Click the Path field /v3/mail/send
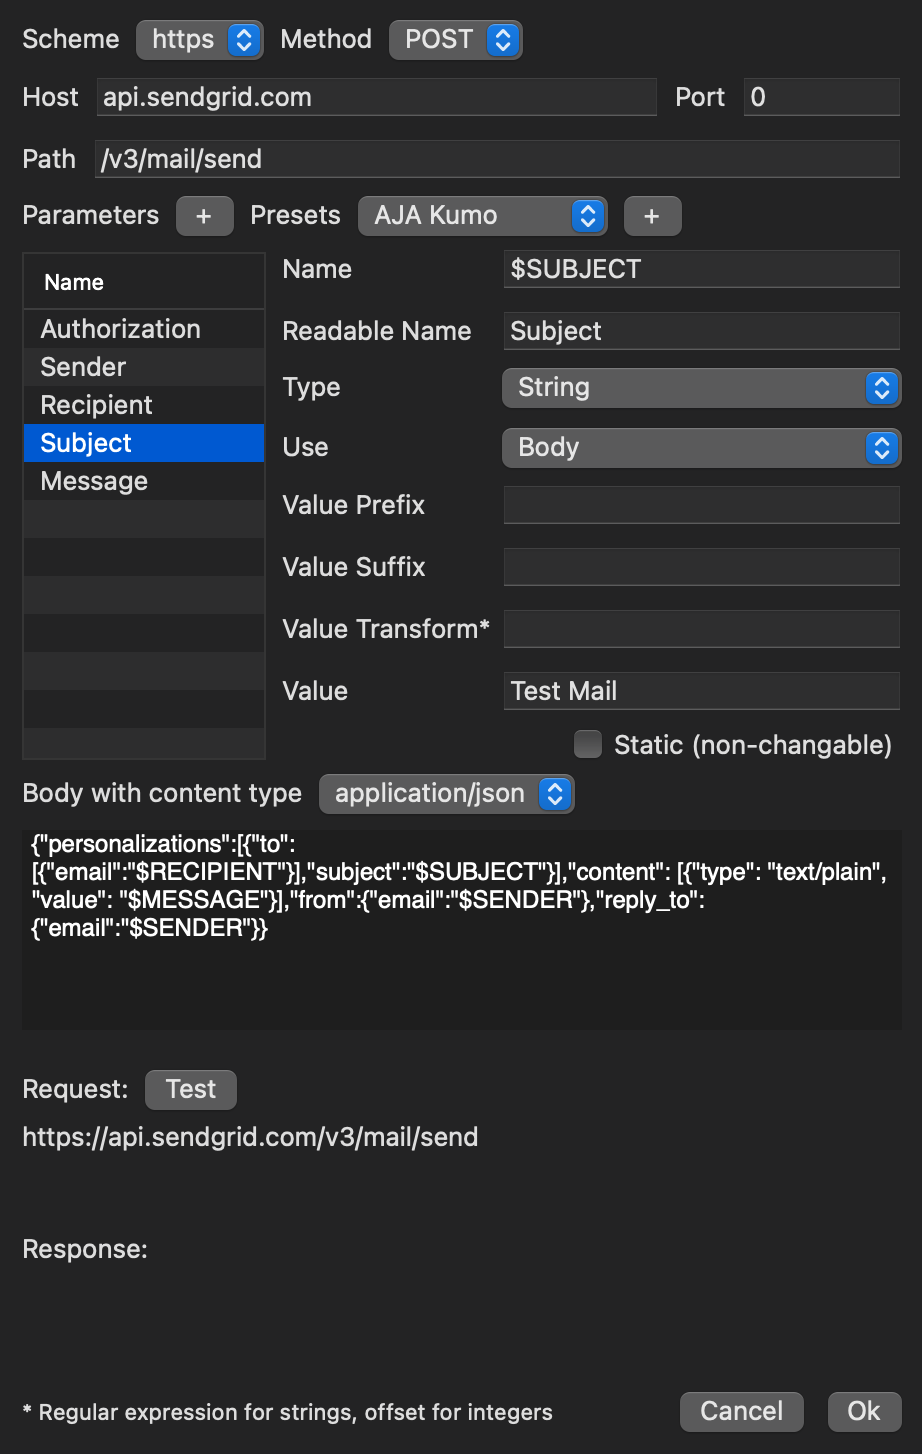The image size is (922, 1454). pyautogui.click(x=498, y=159)
